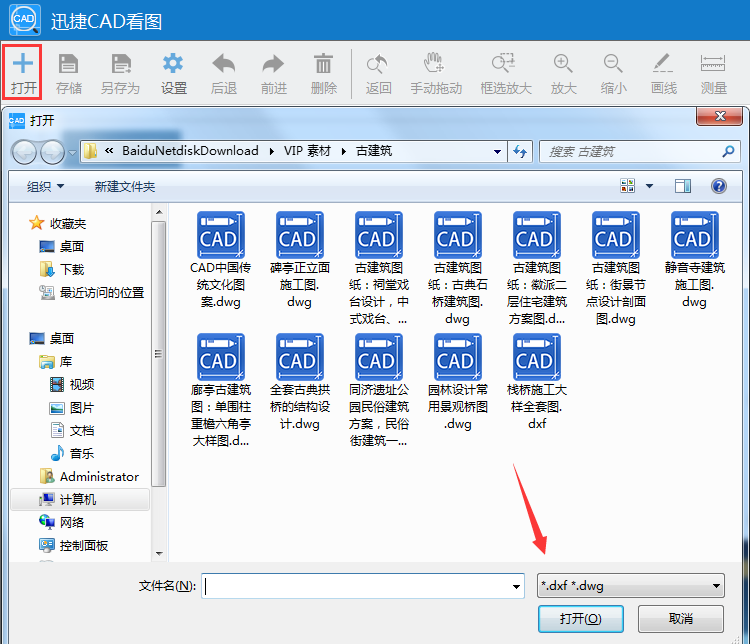Open the 组织 organize dropdown menu
Viewport: 750px width, 644px height.
click(45, 186)
